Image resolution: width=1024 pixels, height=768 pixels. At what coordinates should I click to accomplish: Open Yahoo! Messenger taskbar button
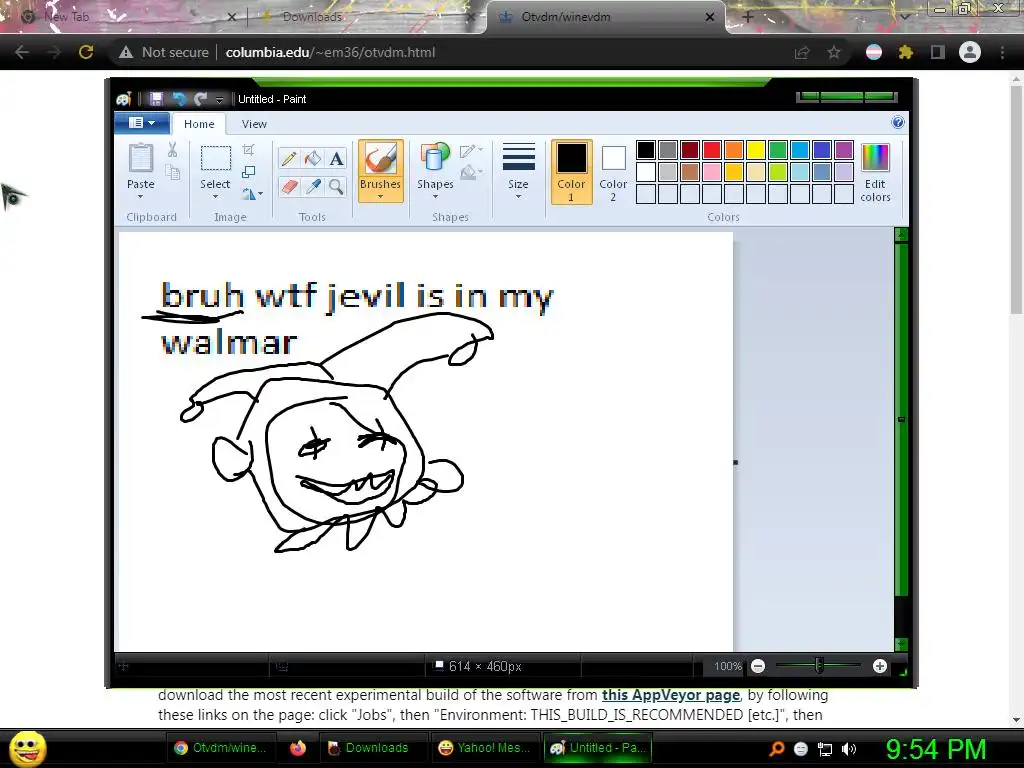[487, 748]
